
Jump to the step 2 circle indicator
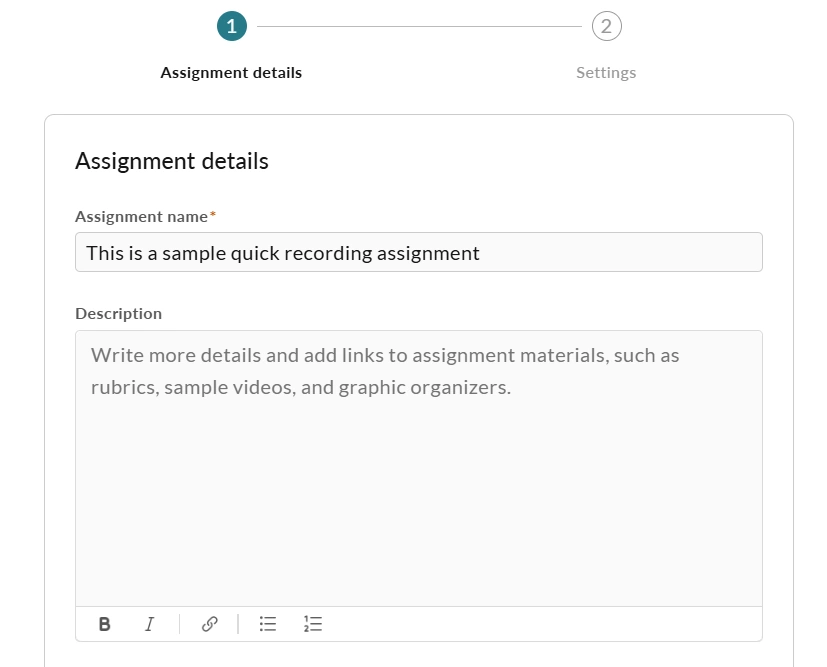click(607, 26)
